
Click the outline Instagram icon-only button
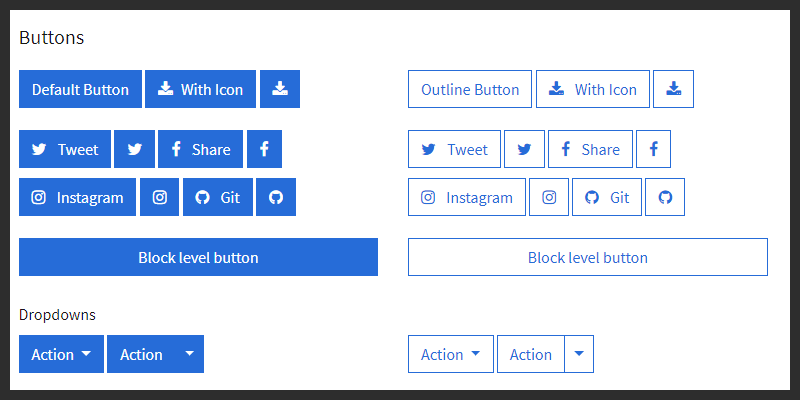pos(548,197)
